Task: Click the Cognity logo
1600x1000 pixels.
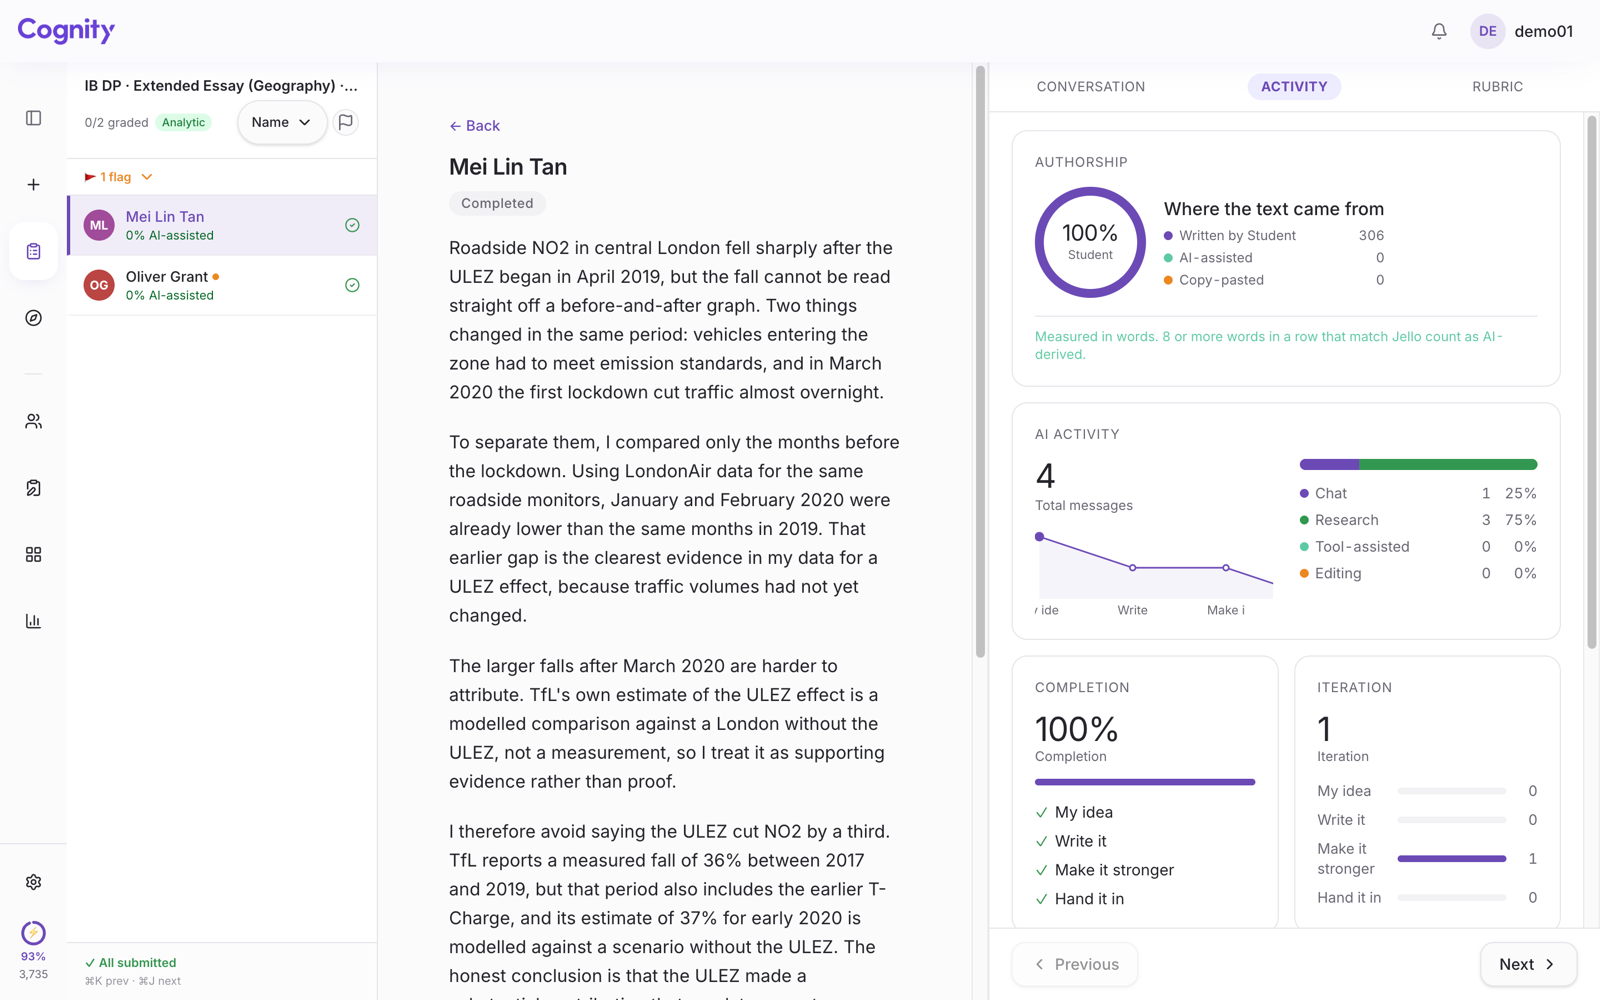Action: (x=66, y=30)
